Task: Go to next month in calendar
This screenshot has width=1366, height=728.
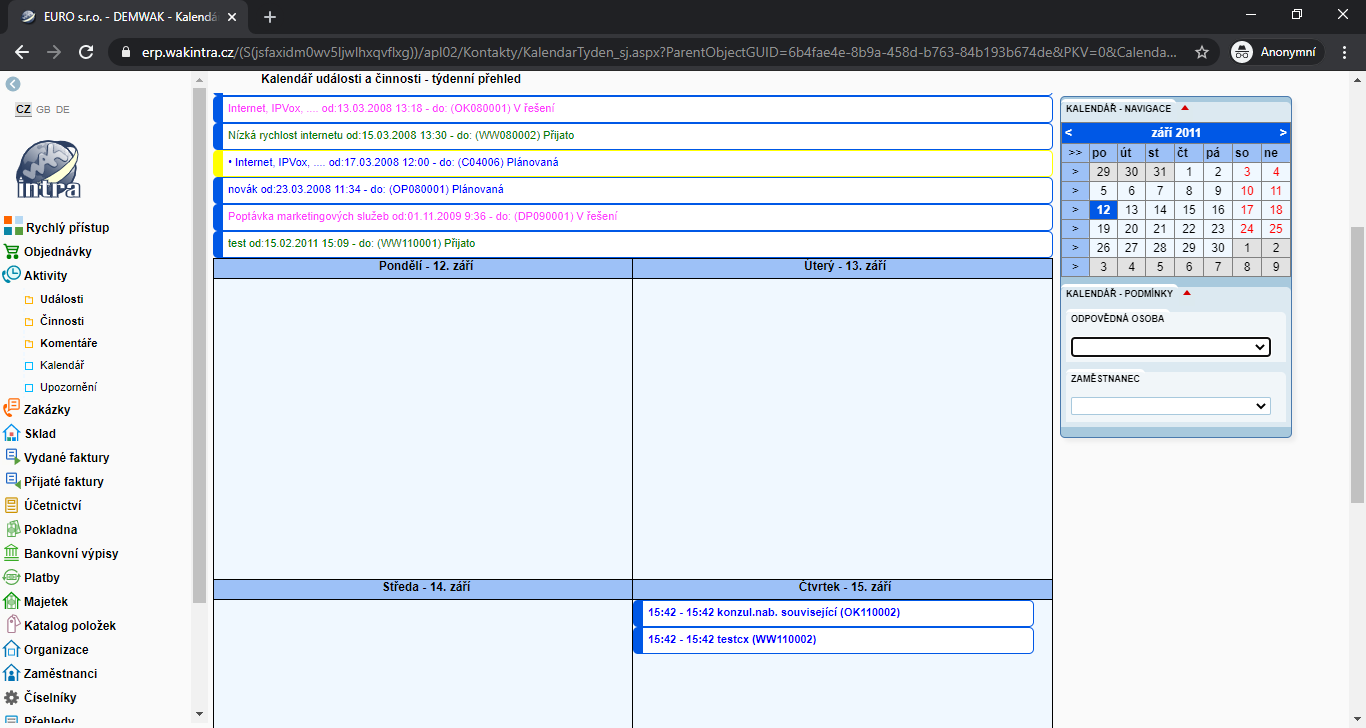Action: [x=1283, y=133]
